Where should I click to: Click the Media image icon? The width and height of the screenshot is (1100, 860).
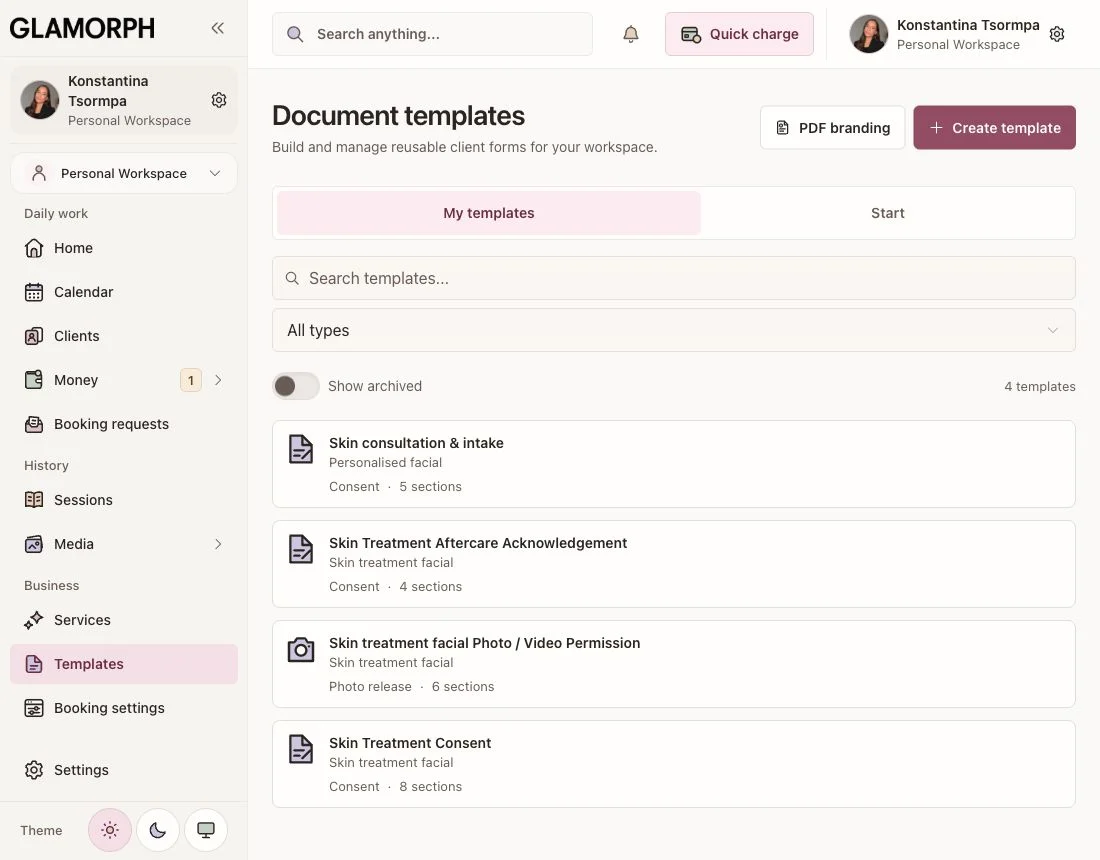pyautogui.click(x=34, y=544)
